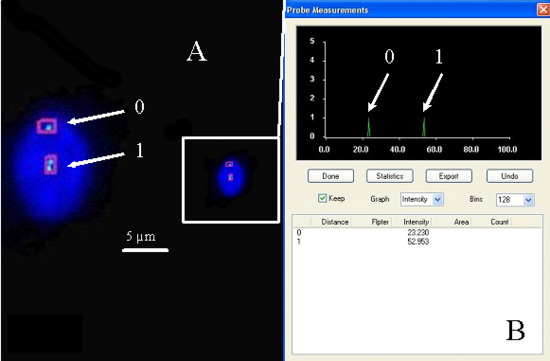550x361 pixels.
Task: Click the Undo button
Action: tap(509, 176)
